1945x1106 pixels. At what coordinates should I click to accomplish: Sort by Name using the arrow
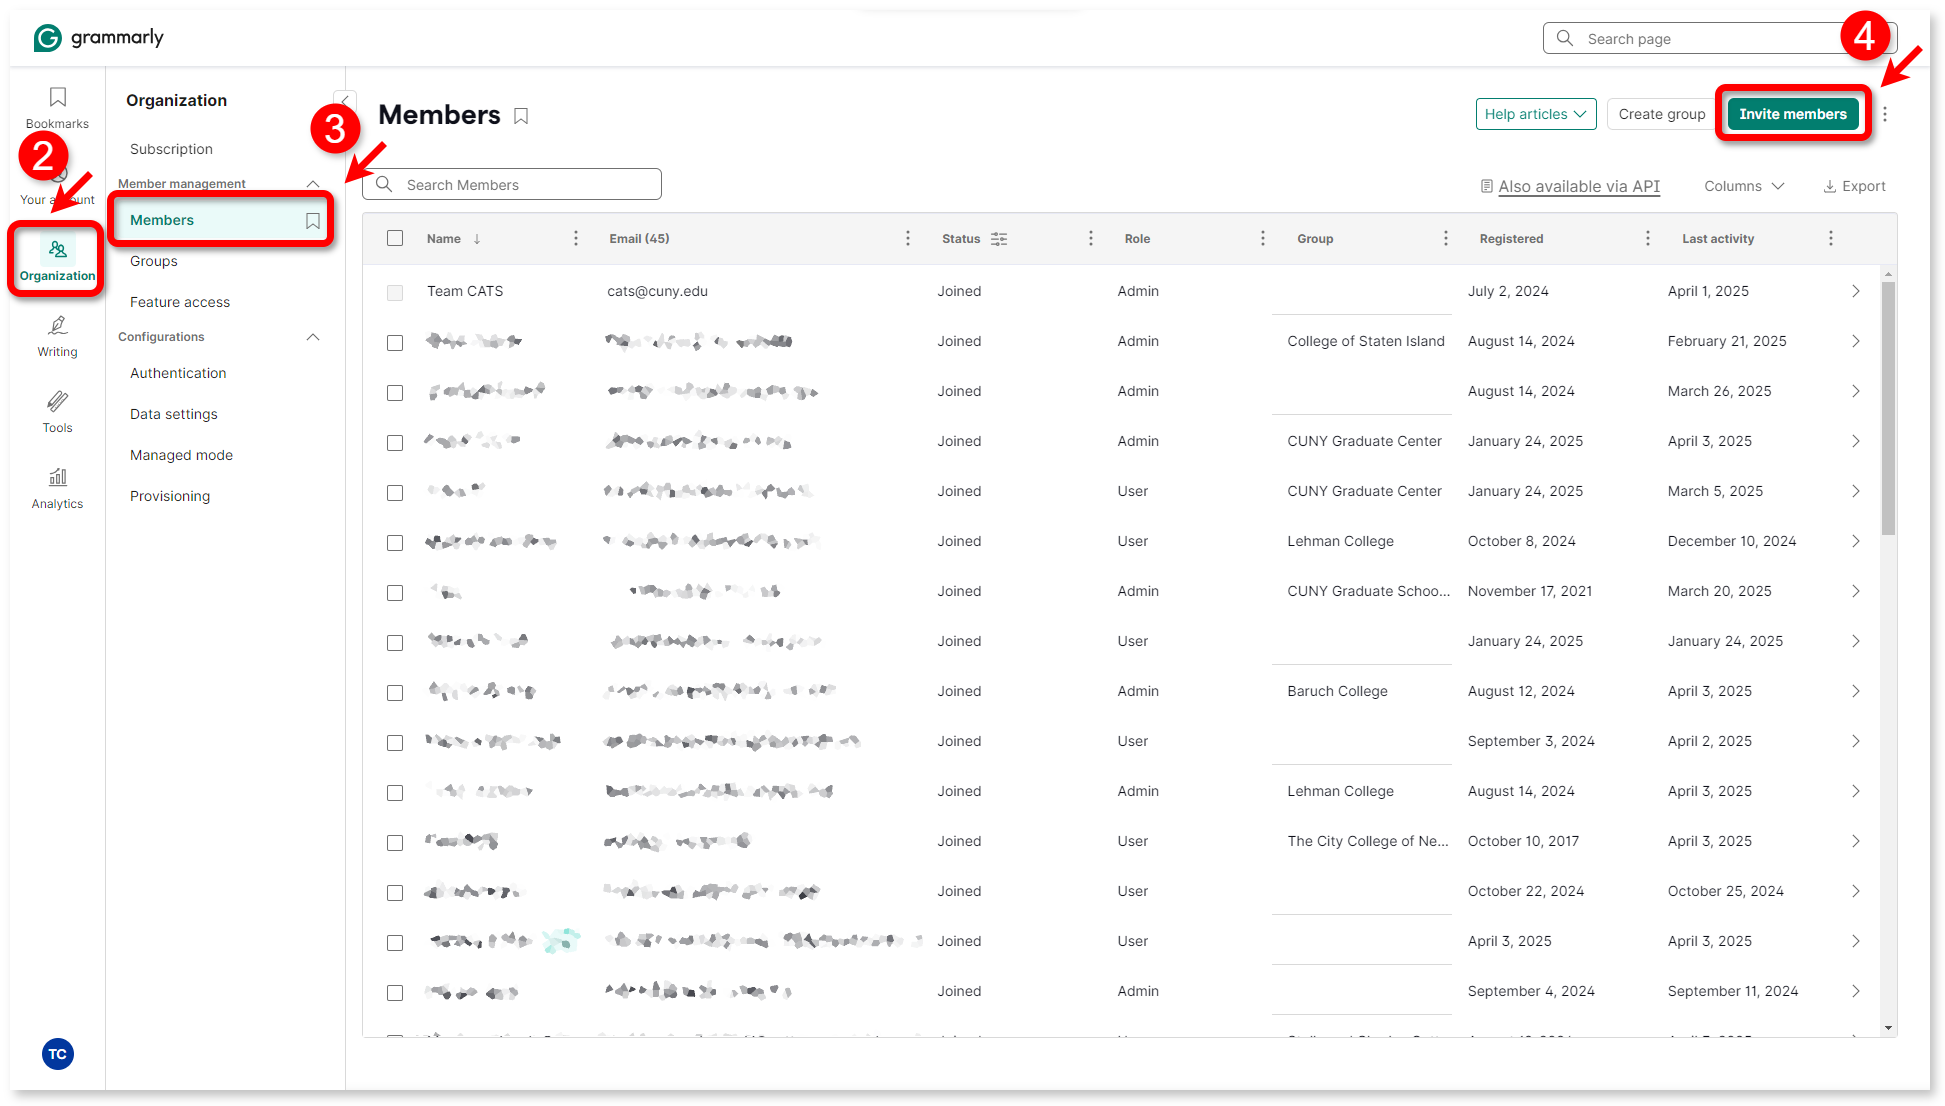(477, 239)
